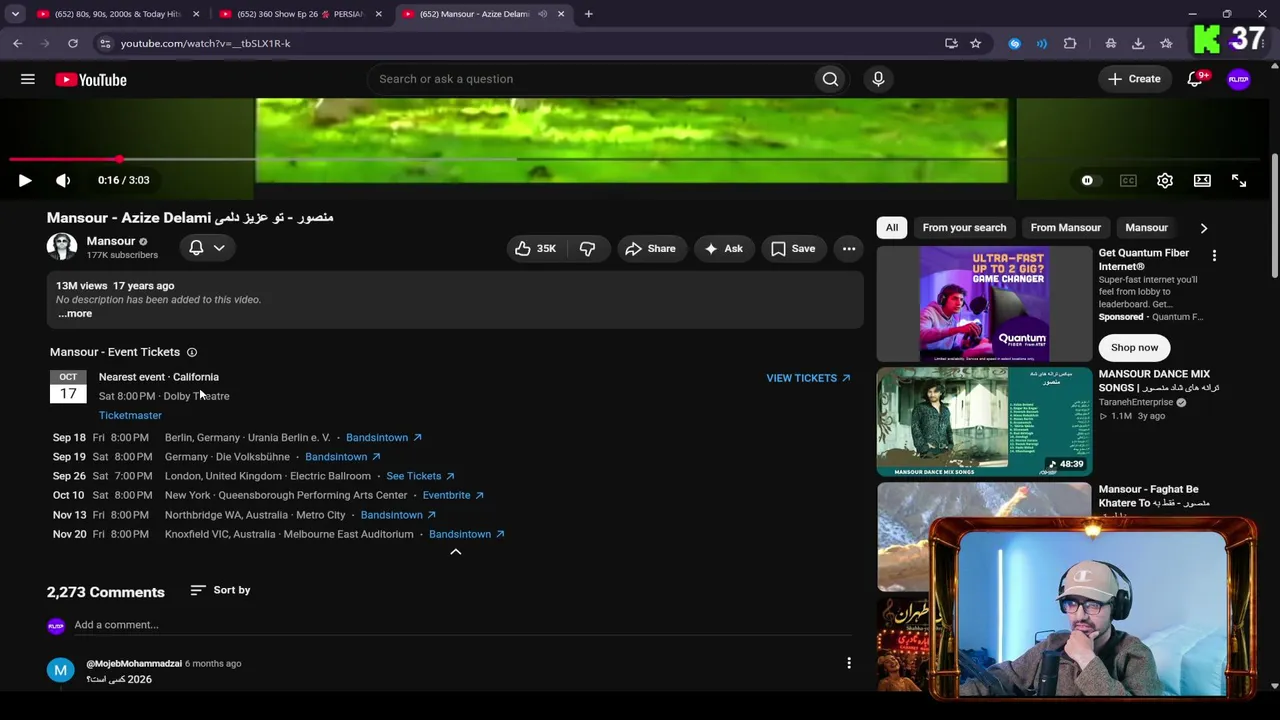Click the Add a comment field

click(x=463, y=626)
